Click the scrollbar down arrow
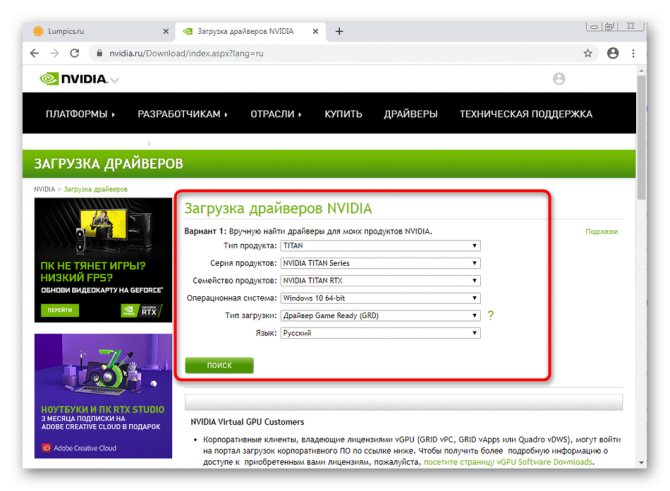Image resolution: width=670 pixels, height=491 pixels. pos(641,462)
